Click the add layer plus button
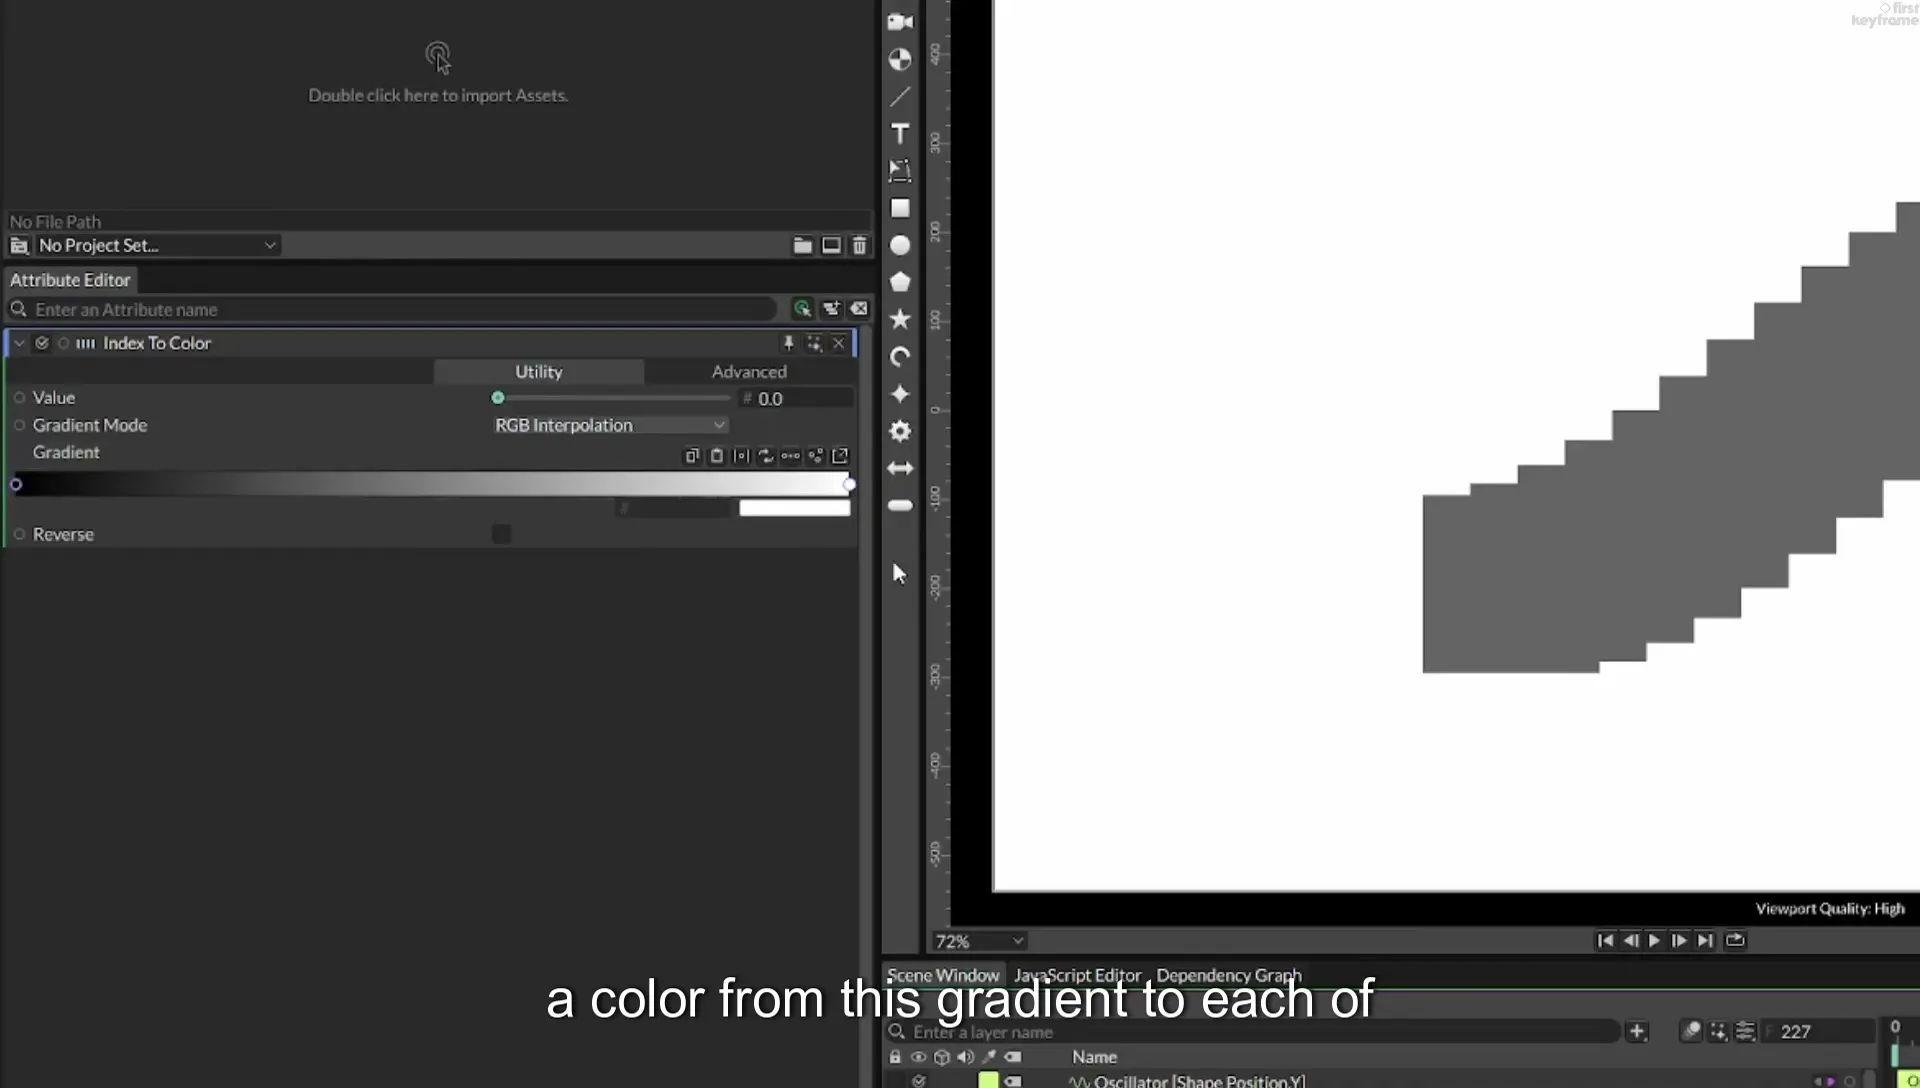This screenshot has width=1920, height=1088. (1637, 1031)
